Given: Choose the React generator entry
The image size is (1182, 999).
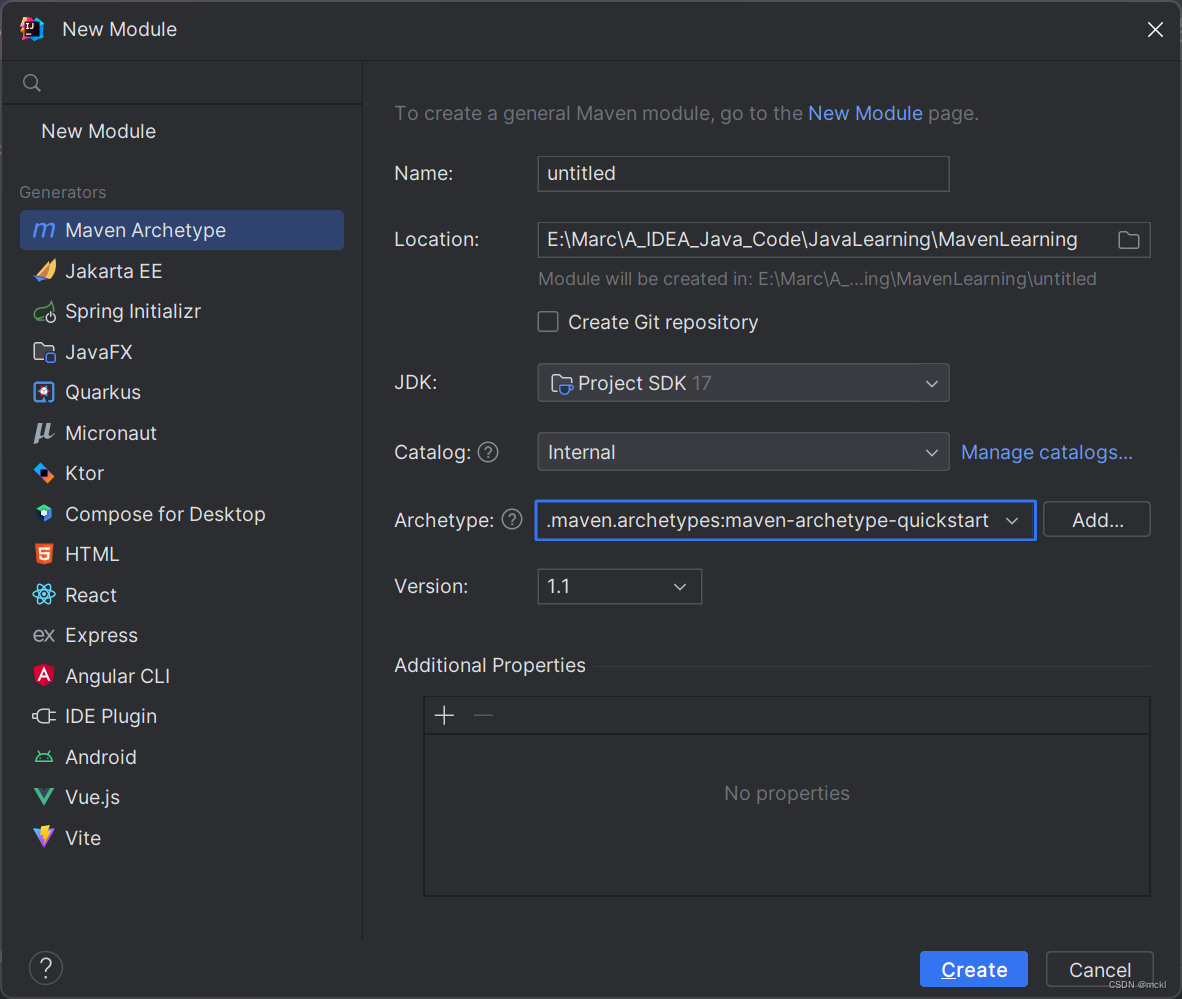Looking at the screenshot, I should [x=182, y=595].
